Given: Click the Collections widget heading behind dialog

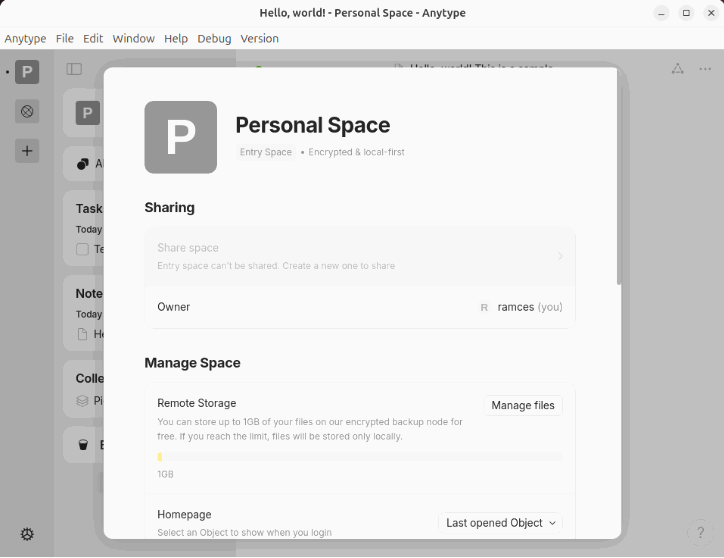Looking at the screenshot, I should click(90, 378).
